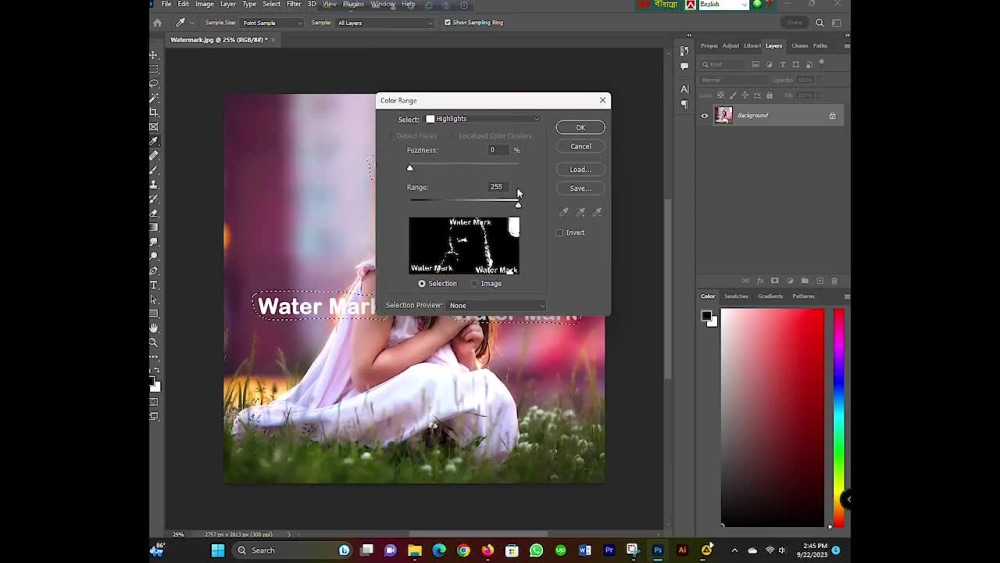
Task: Select the Horizontal Type tool
Action: 154,285
